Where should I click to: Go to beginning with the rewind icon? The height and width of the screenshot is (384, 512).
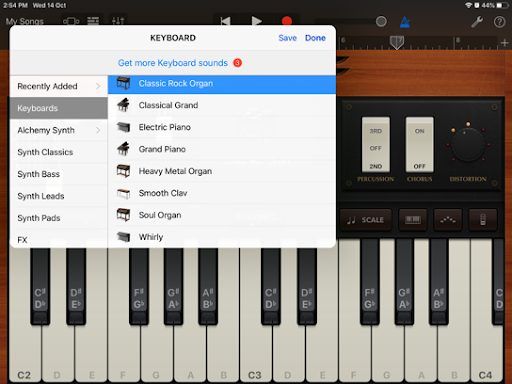pyautogui.click(x=225, y=21)
